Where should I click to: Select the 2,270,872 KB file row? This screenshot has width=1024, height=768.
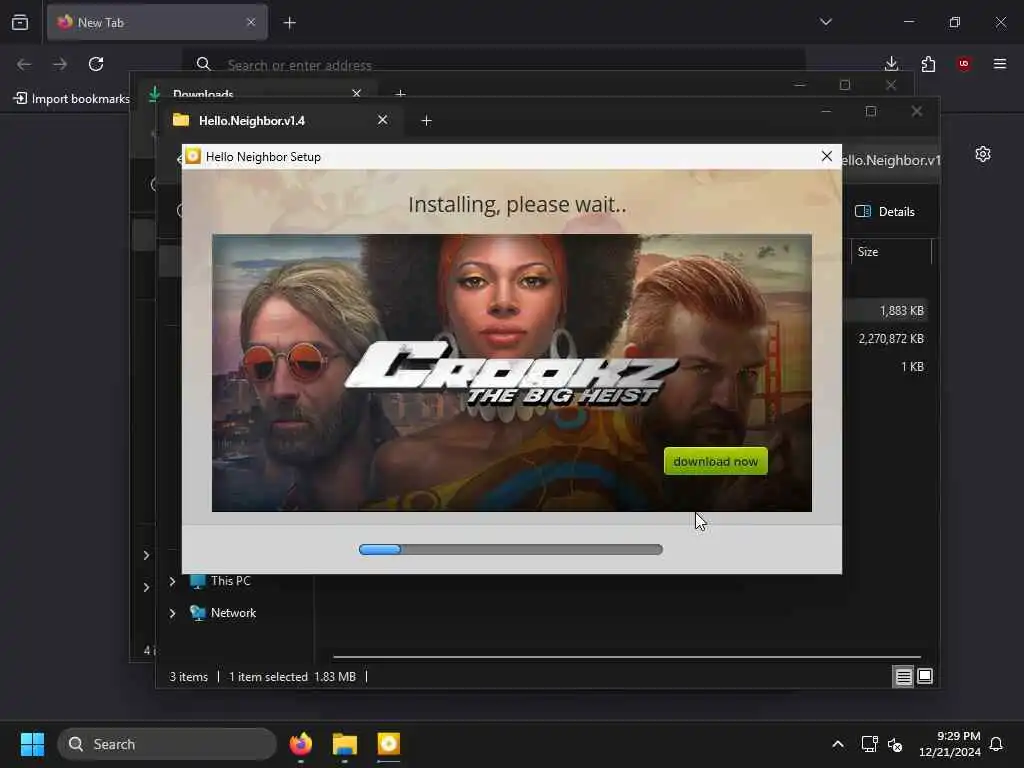point(885,338)
